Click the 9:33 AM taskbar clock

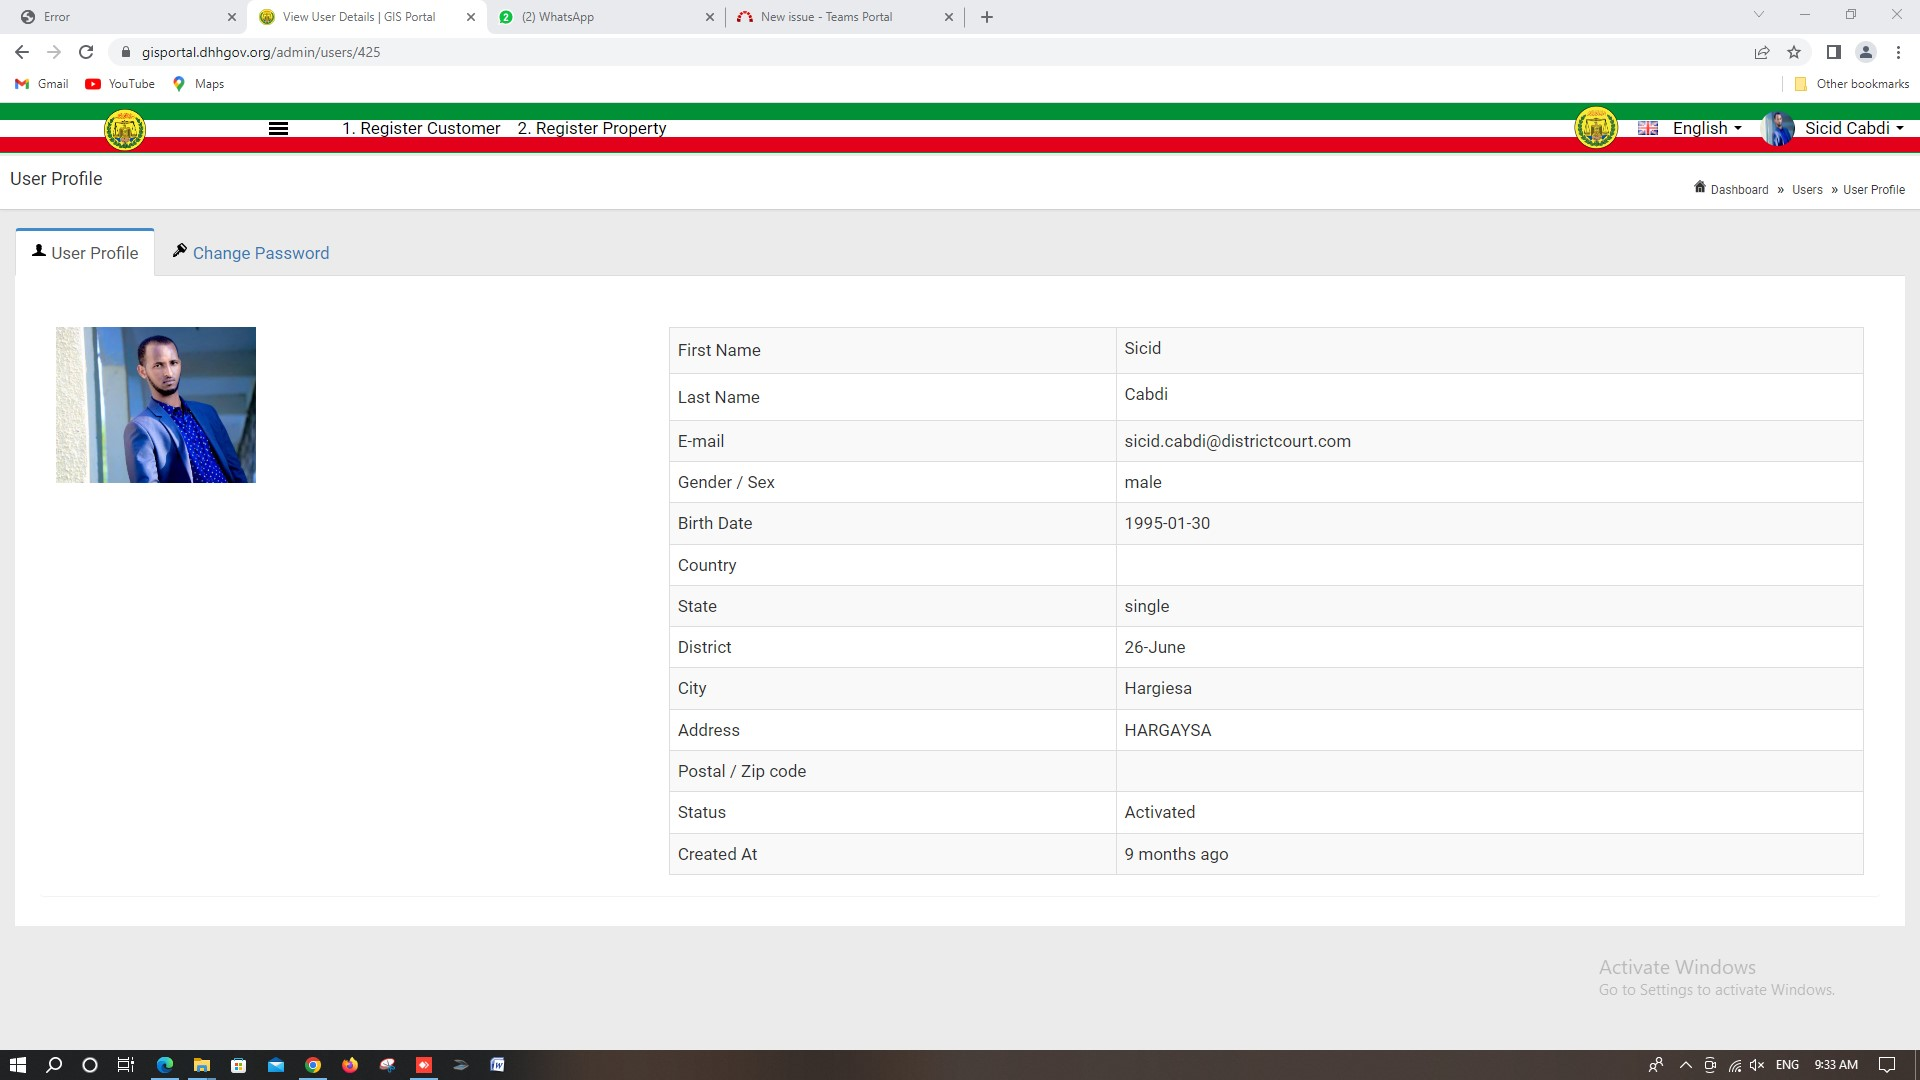1836,1065
